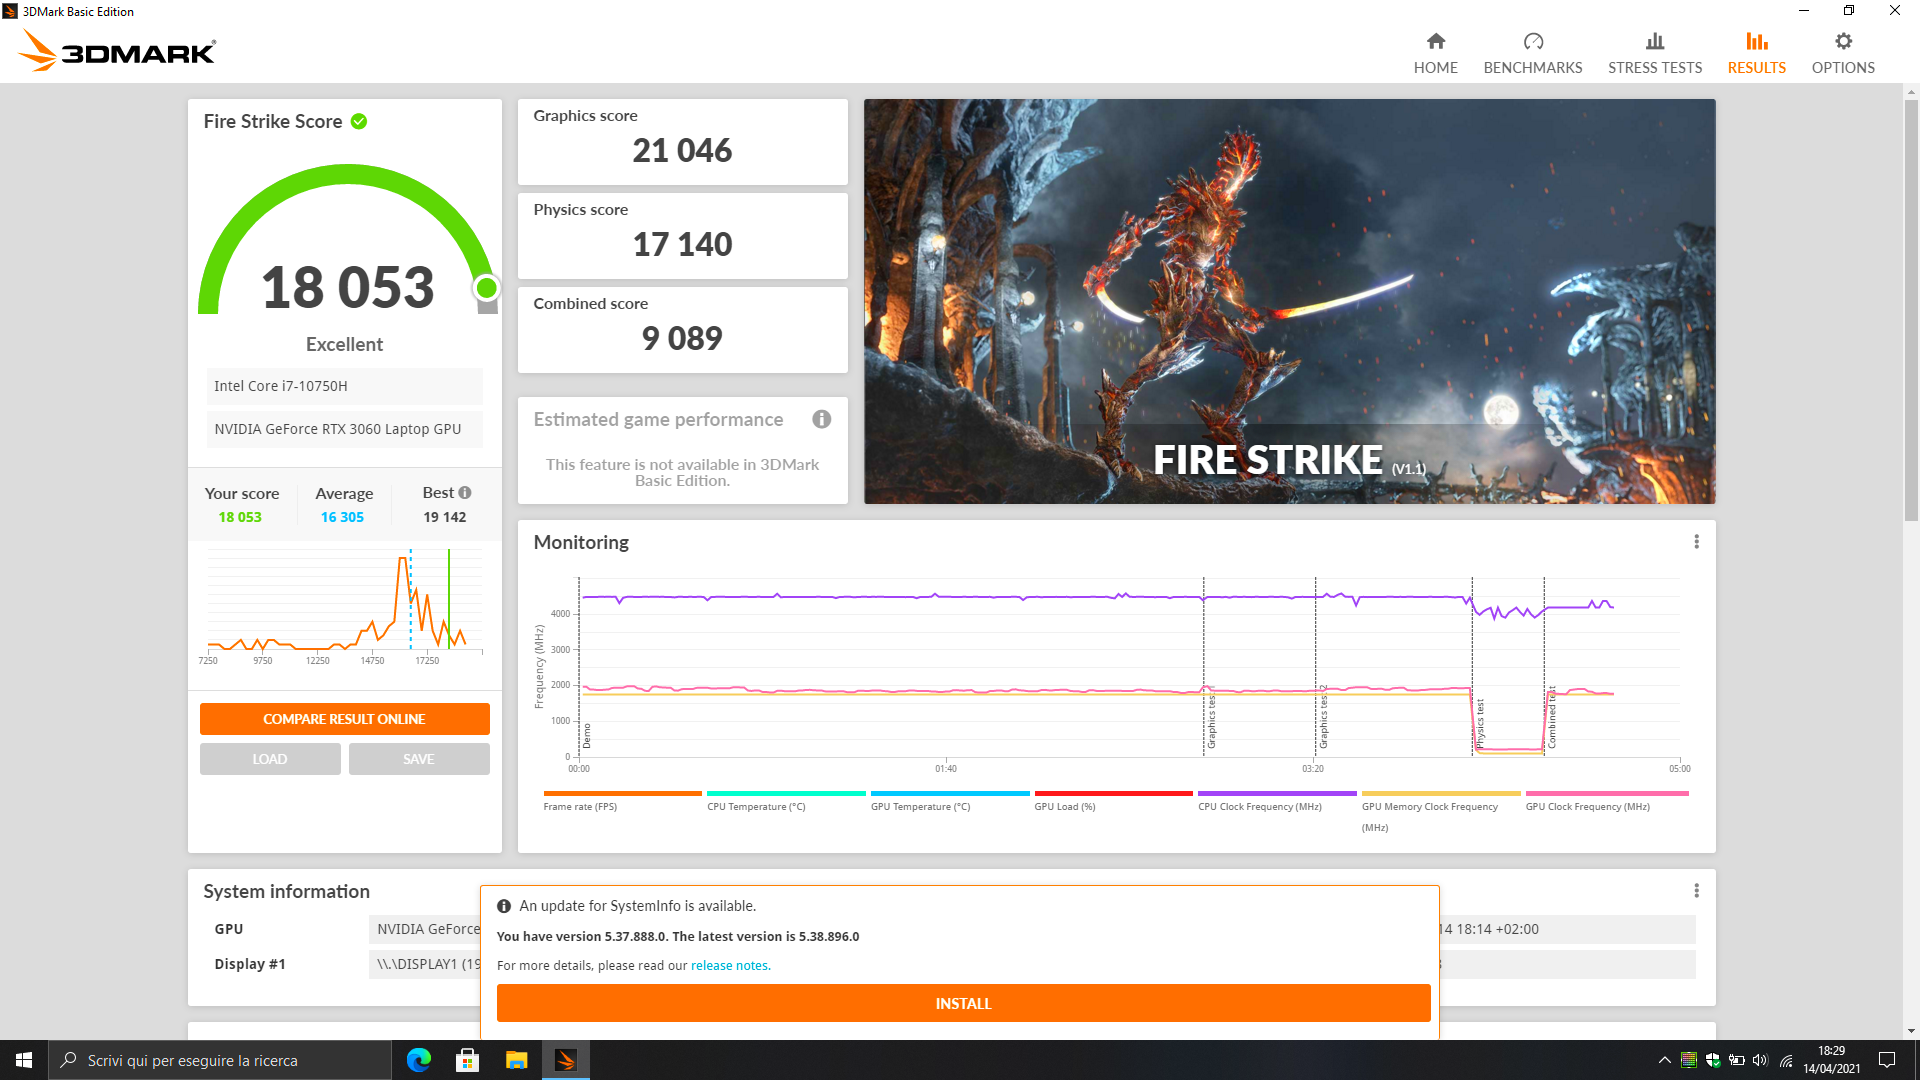The width and height of the screenshot is (1920, 1080).
Task: Open the OPTIONS tab label
Action: pyautogui.click(x=1843, y=68)
